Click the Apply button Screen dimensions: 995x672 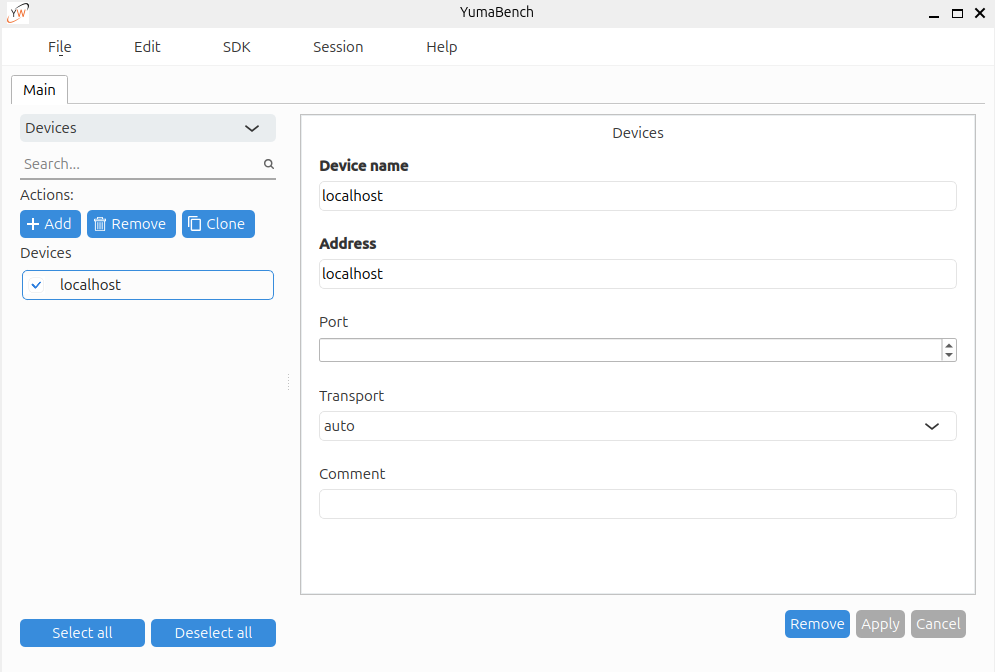880,624
